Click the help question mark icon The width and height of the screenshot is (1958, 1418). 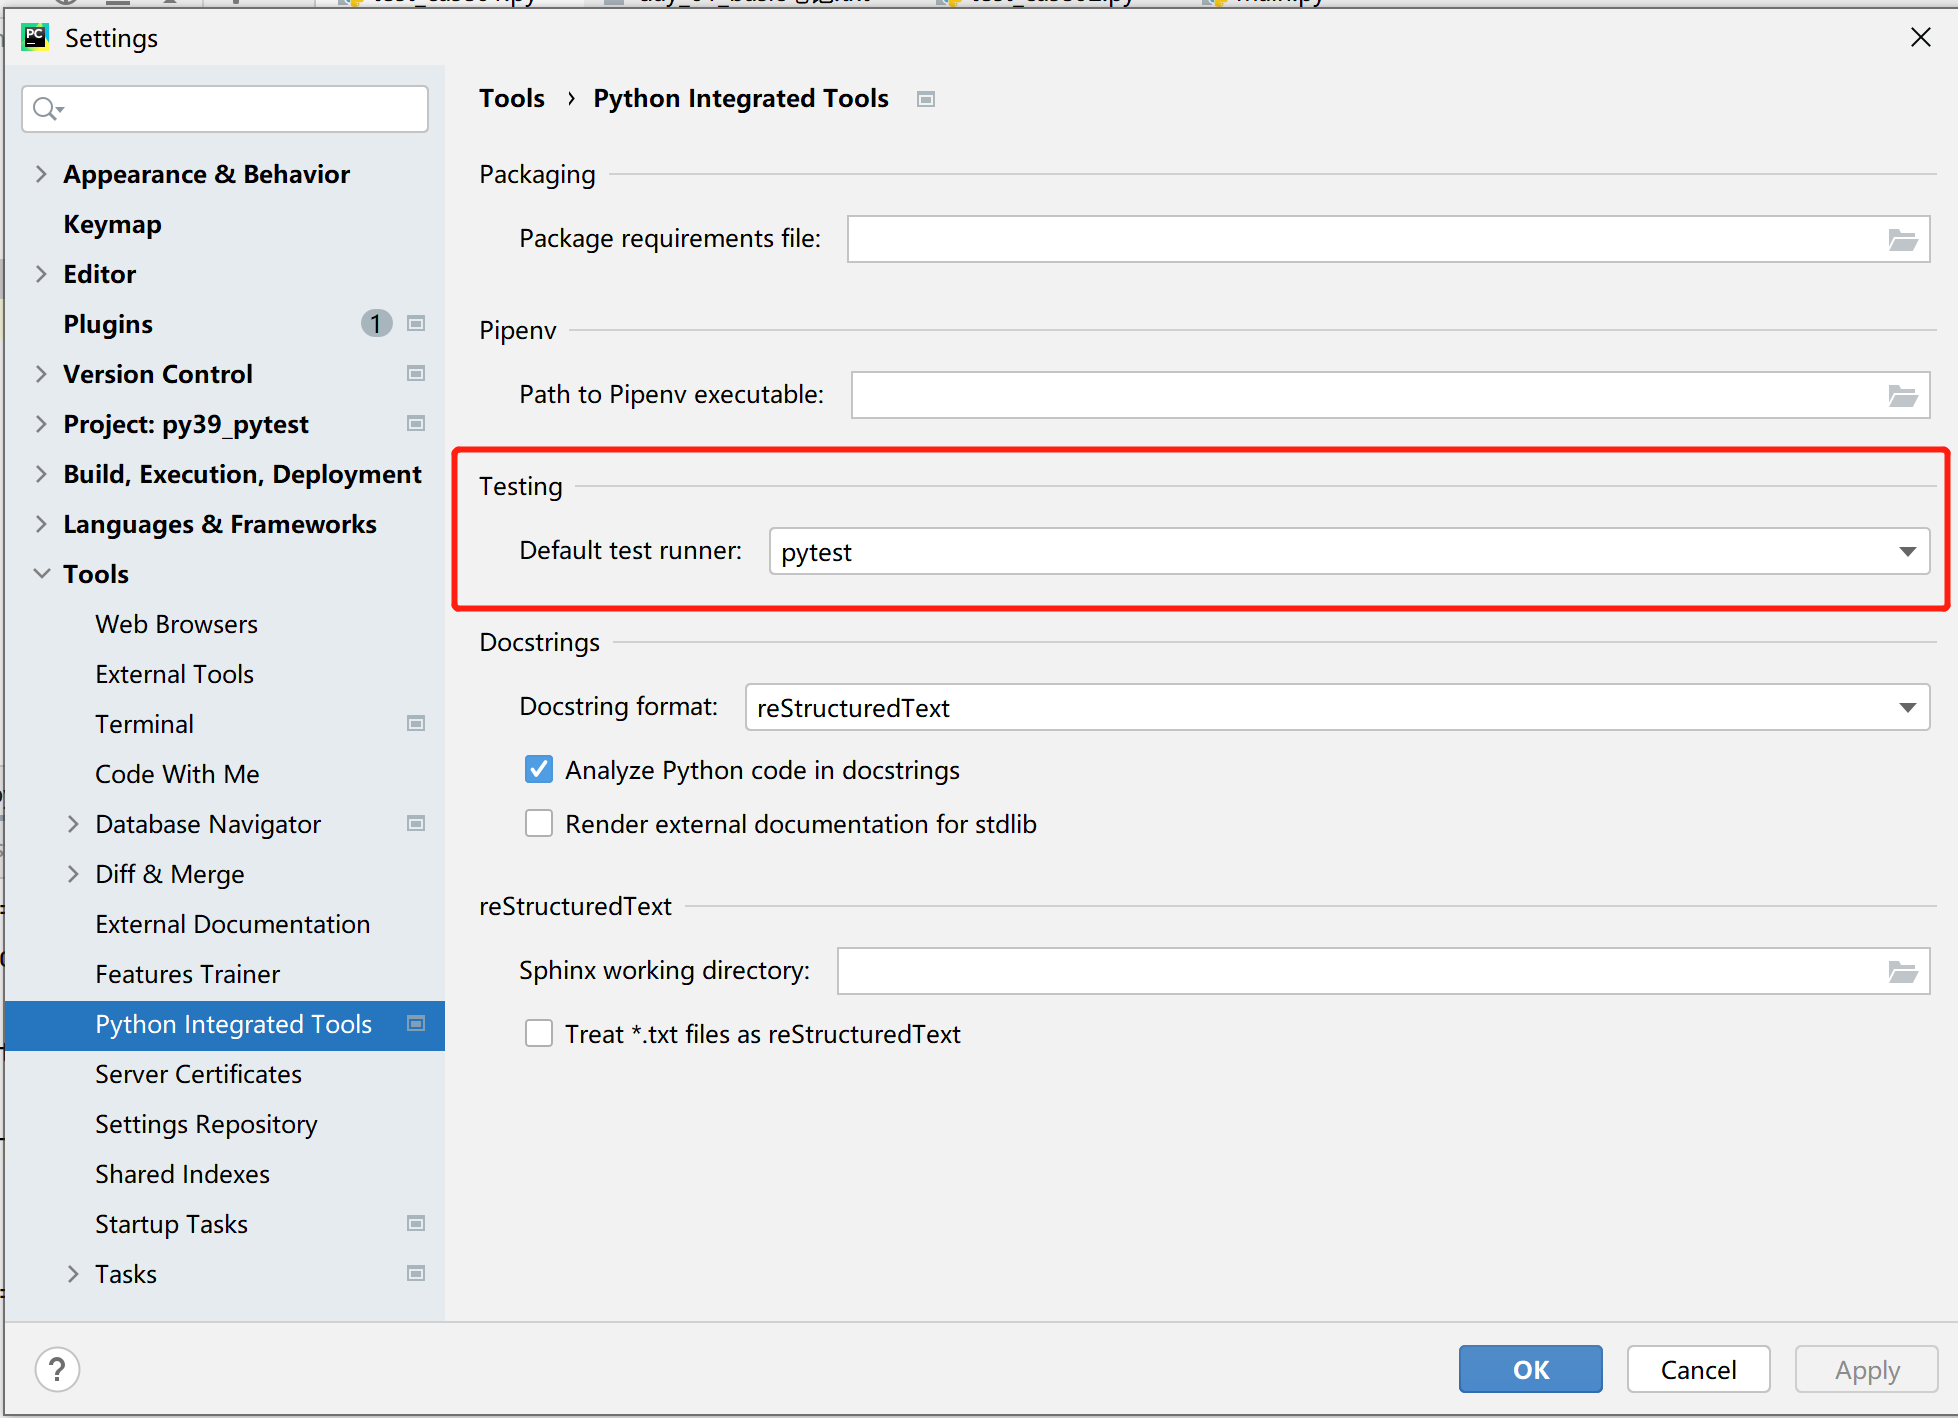58,1369
